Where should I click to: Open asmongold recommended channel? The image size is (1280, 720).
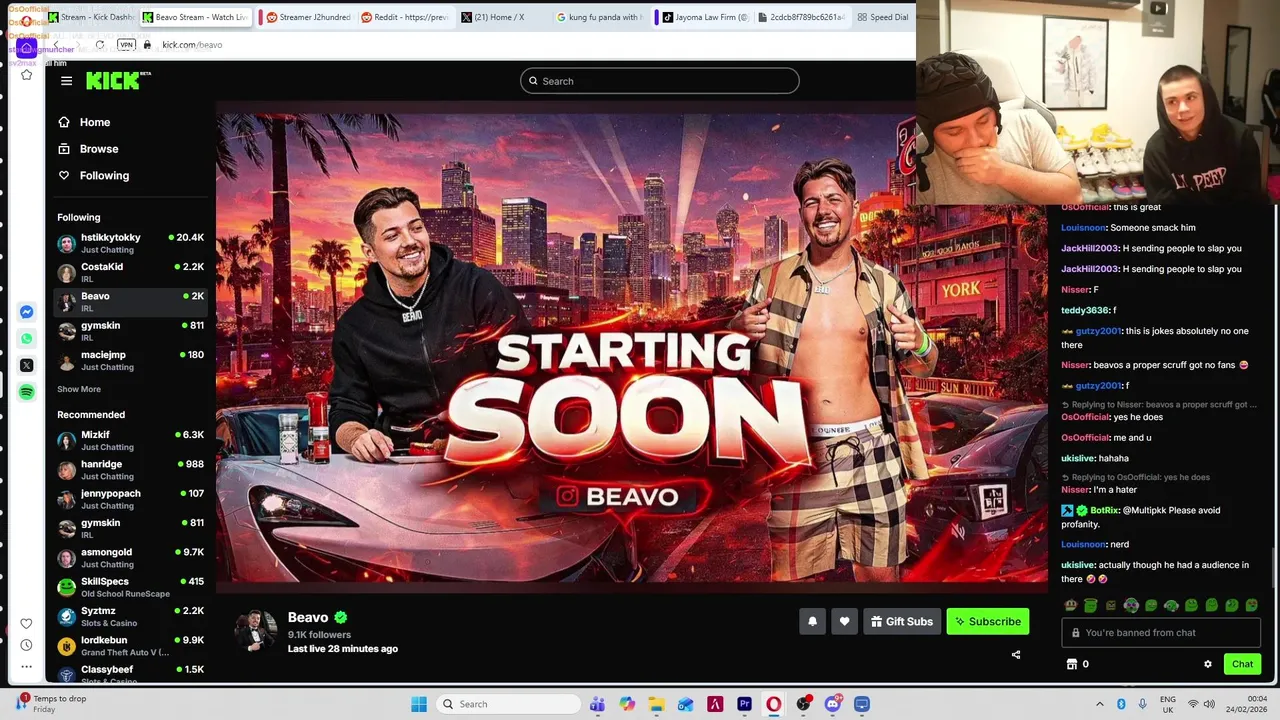pos(130,558)
